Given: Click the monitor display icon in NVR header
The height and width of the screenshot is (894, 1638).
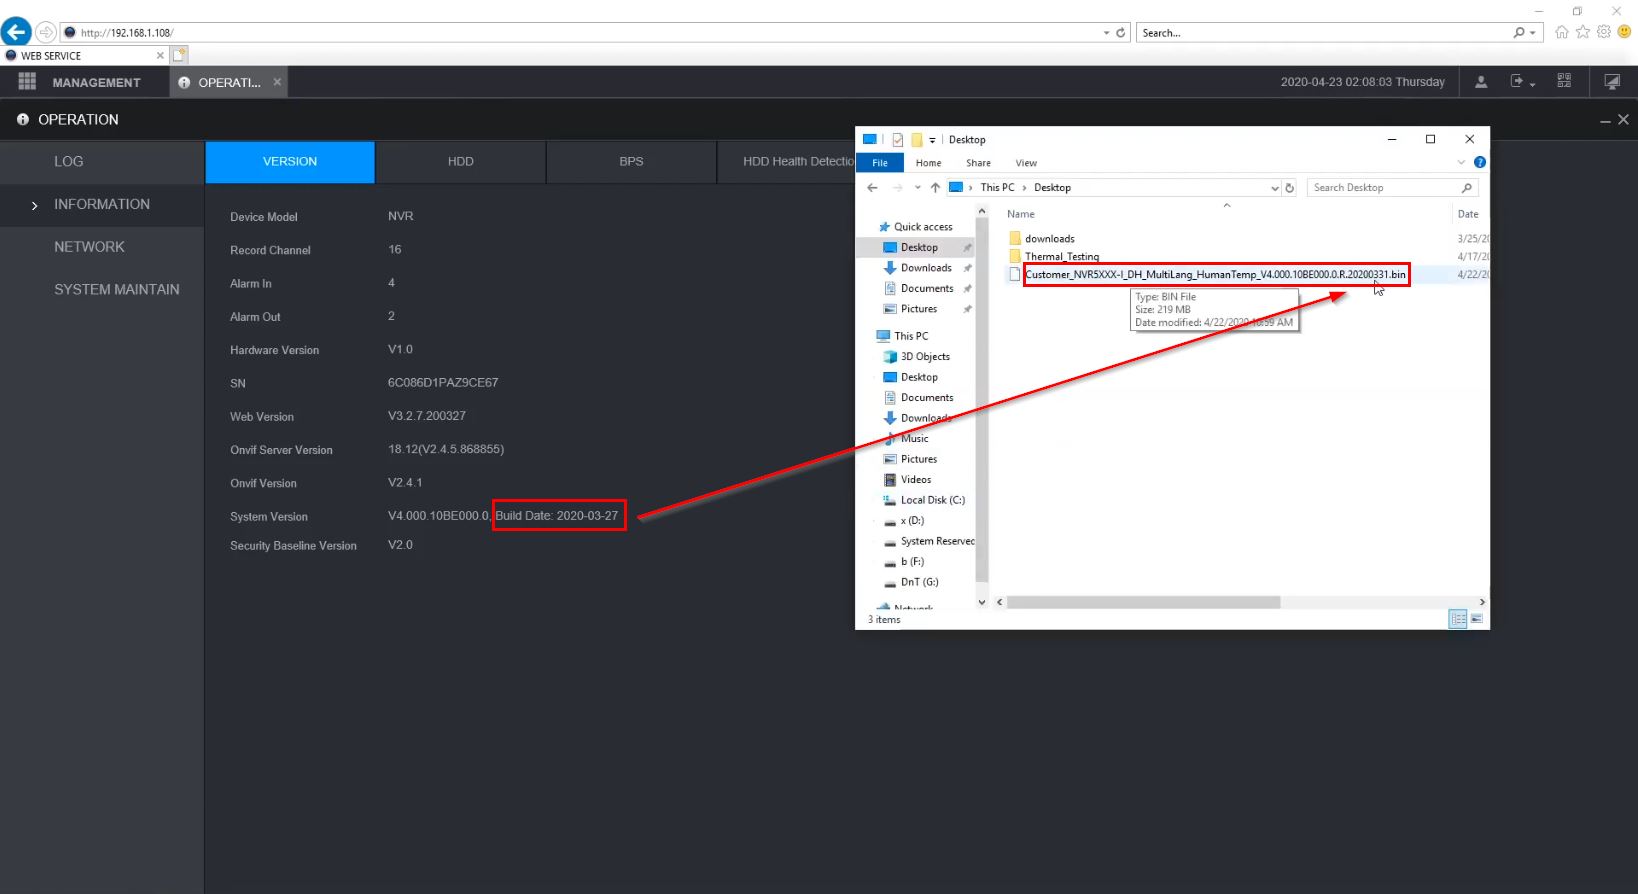Looking at the screenshot, I should (x=1612, y=82).
